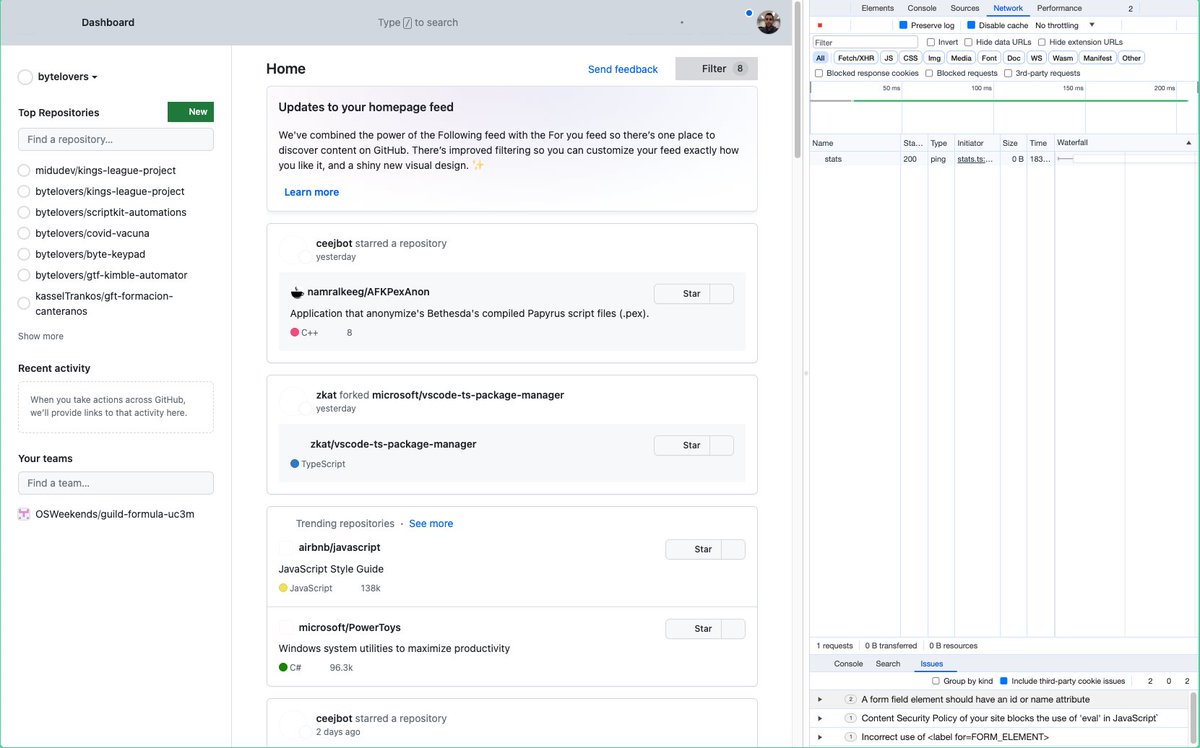1200x748 pixels.
Task: Enable Blocked response cookies checkbox
Action: coord(819,73)
